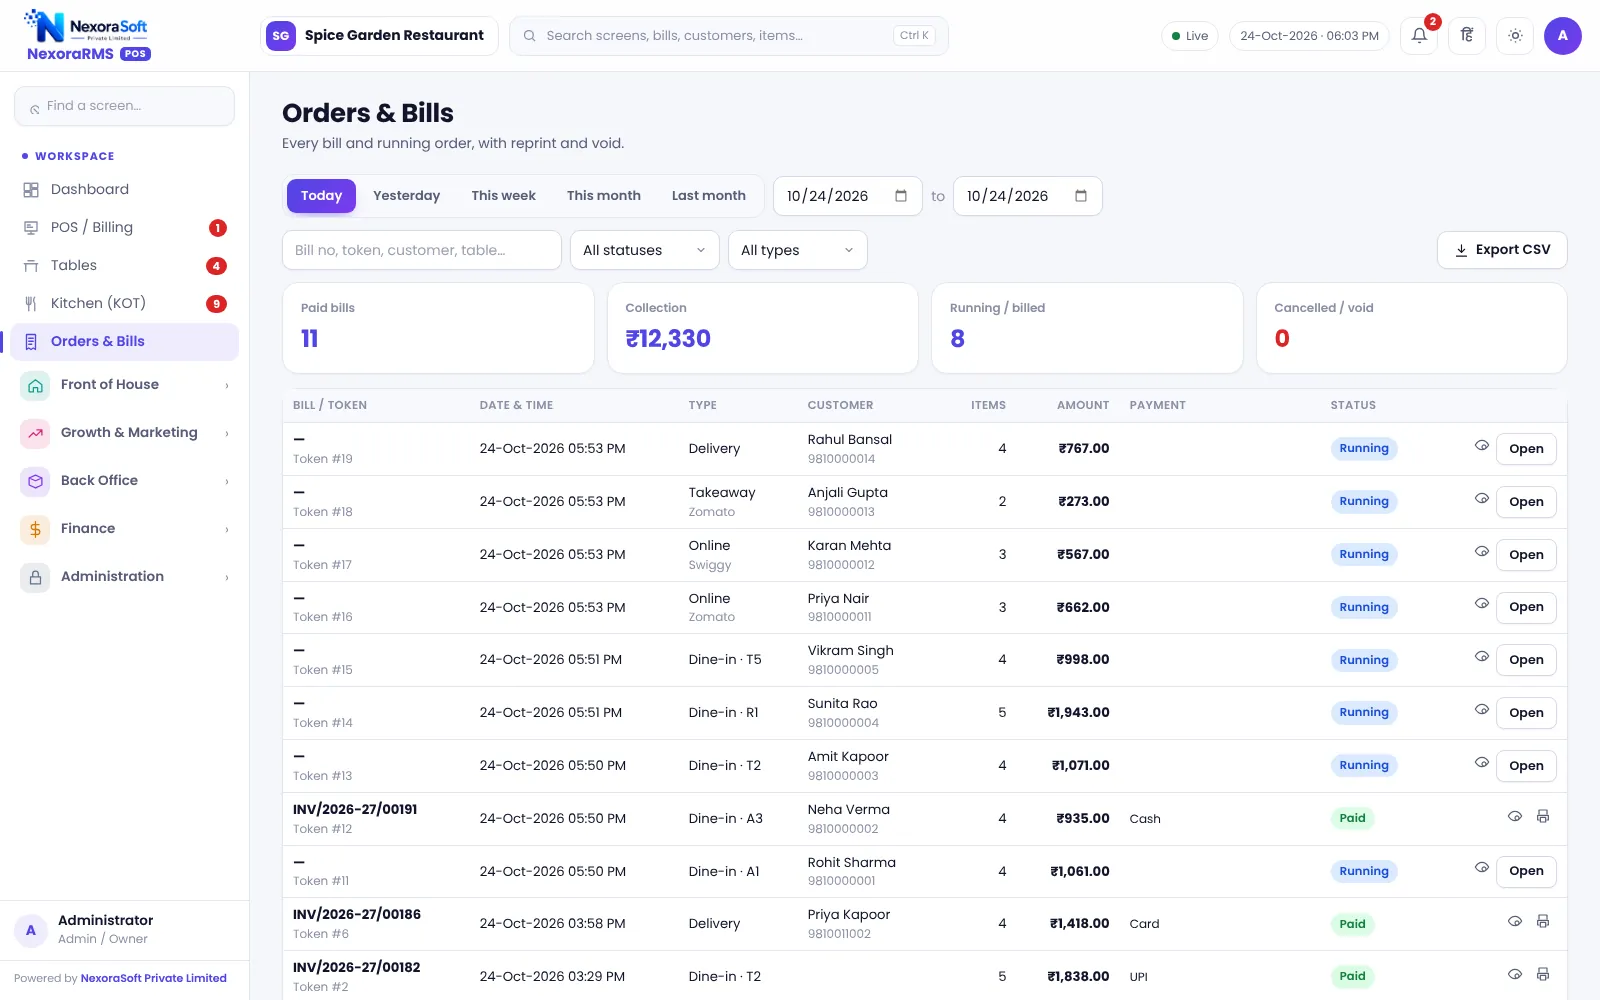Select the Last month filter

click(x=708, y=196)
